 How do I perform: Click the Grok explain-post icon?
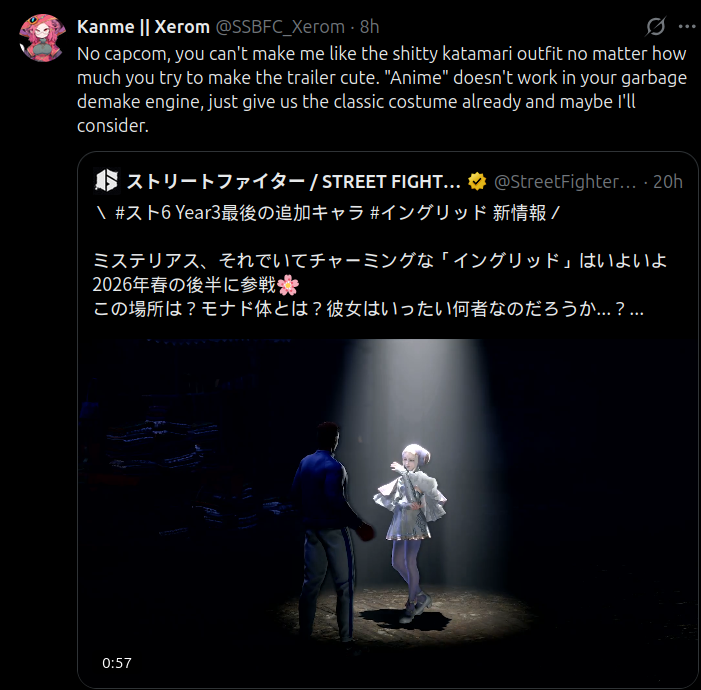point(655,26)
